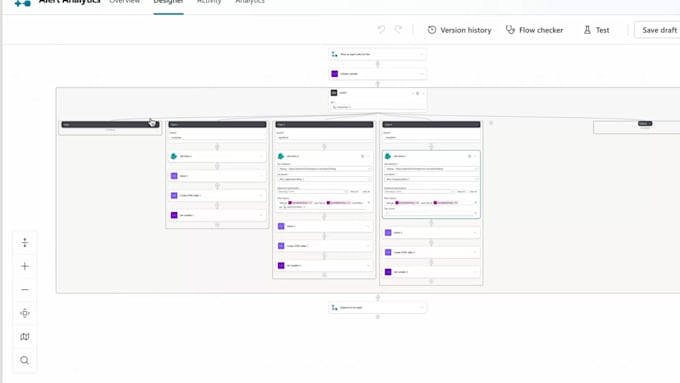Click the zoom out minus icon

[x=25, y=289]
